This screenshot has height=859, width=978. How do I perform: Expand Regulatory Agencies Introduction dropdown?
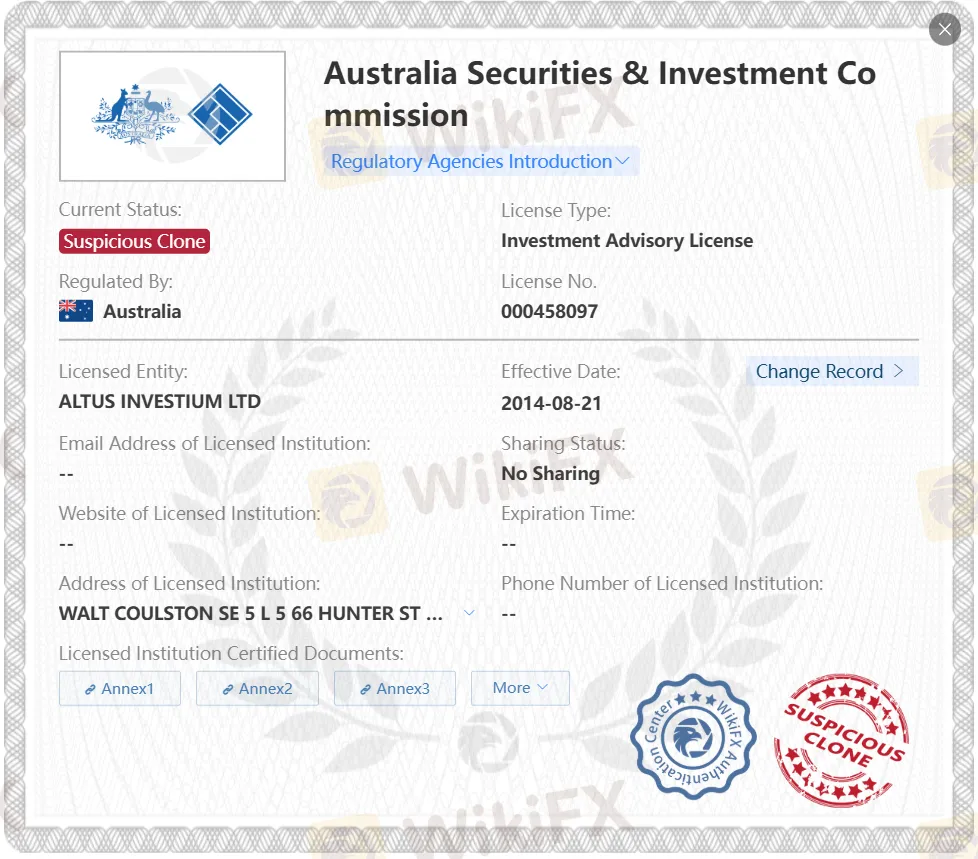(x=480, y=161)
